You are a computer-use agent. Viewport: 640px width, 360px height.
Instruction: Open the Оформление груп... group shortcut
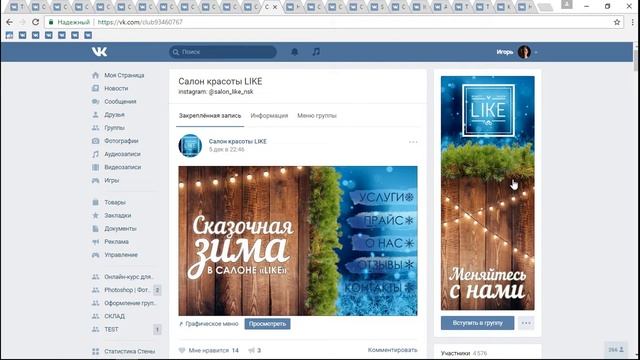(x=131, y=303)
